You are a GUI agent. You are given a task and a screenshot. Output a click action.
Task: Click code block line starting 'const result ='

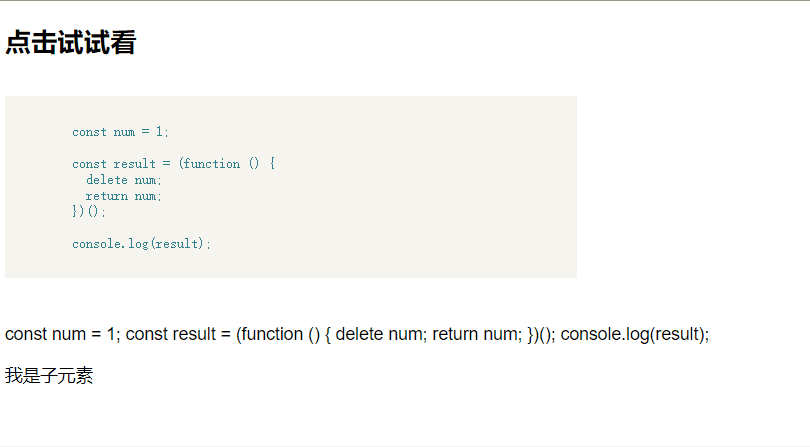[x=174, y=164]
